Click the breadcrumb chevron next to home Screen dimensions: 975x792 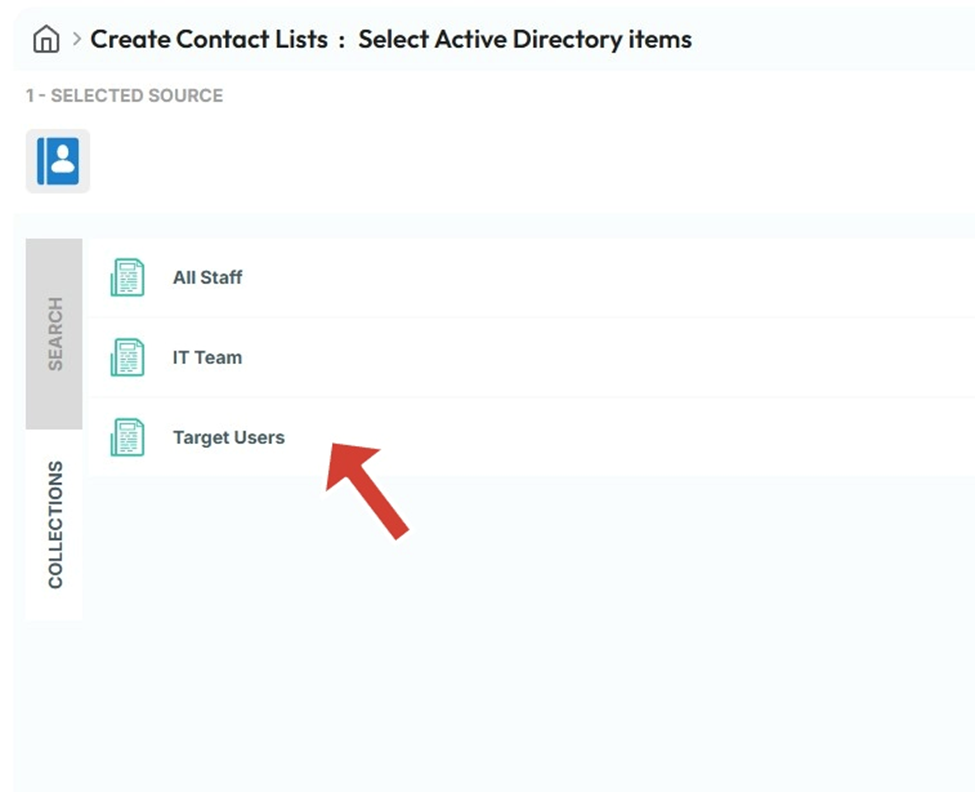(x=76, y=39)
